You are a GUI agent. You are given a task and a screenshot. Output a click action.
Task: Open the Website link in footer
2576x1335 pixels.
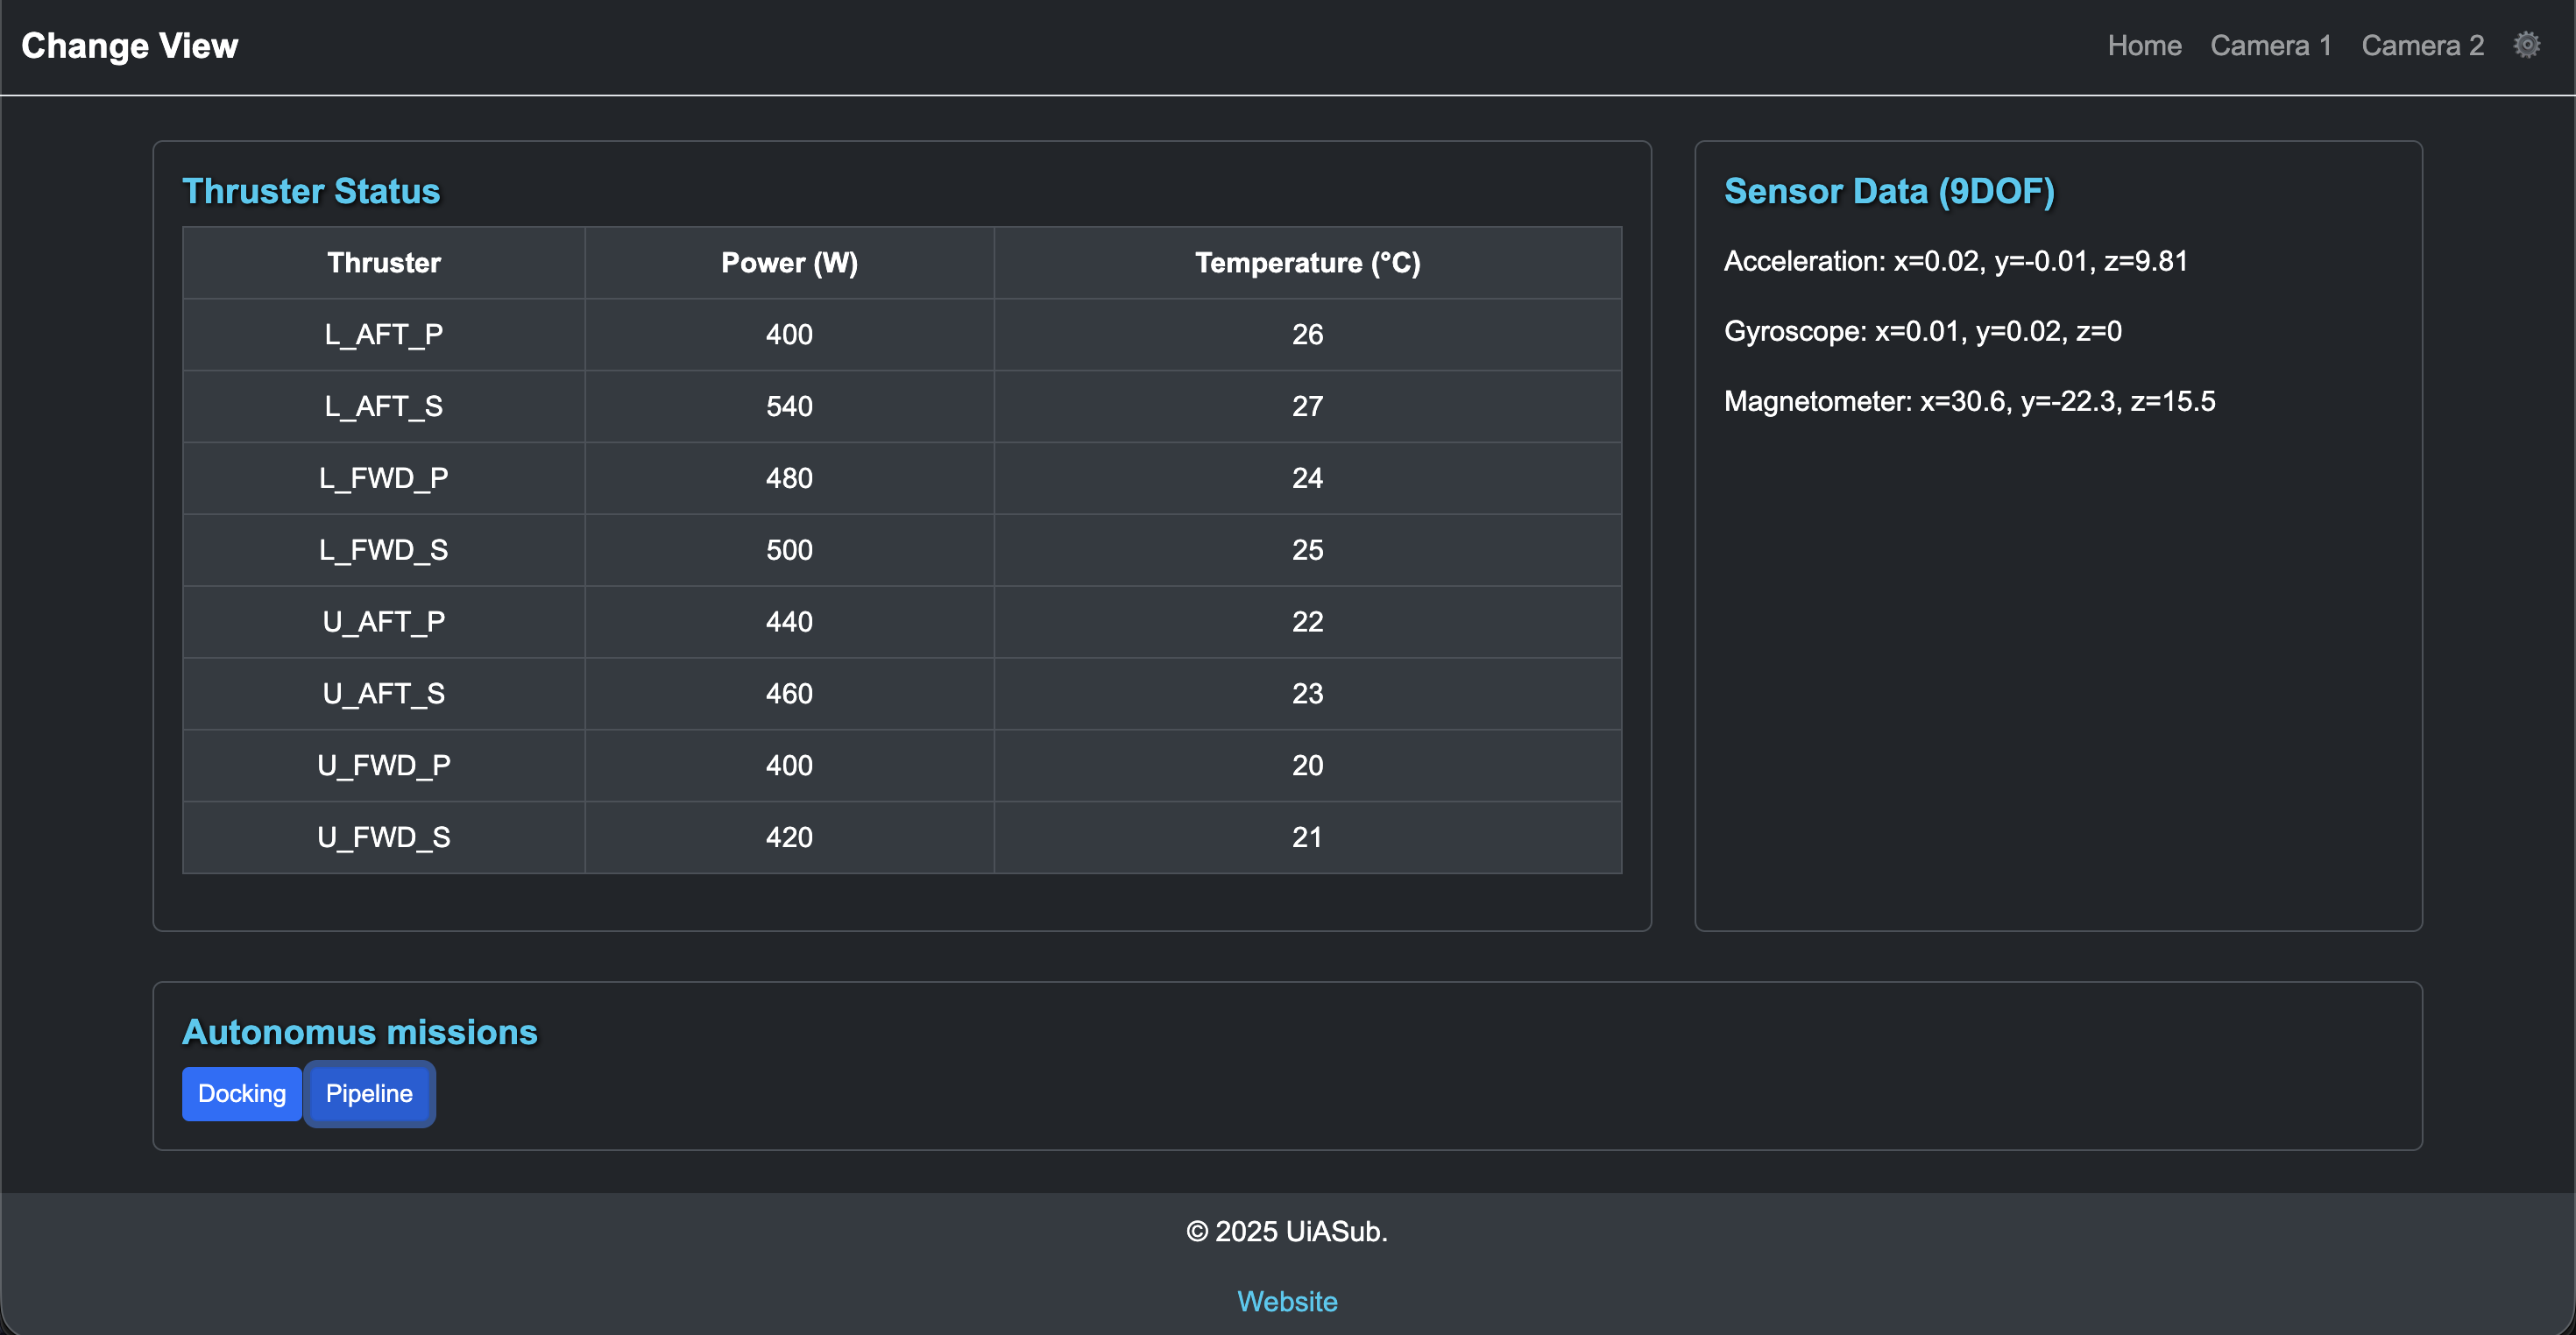pos(1287,1301)
